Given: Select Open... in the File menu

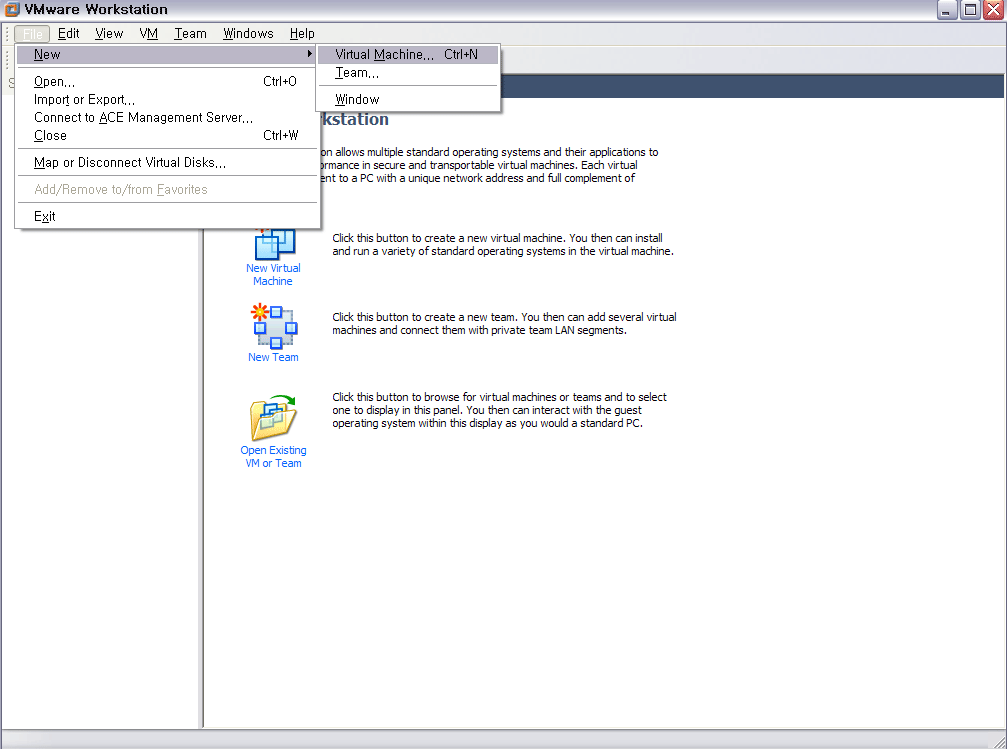Looking at the screenshot, I should 167,82.
